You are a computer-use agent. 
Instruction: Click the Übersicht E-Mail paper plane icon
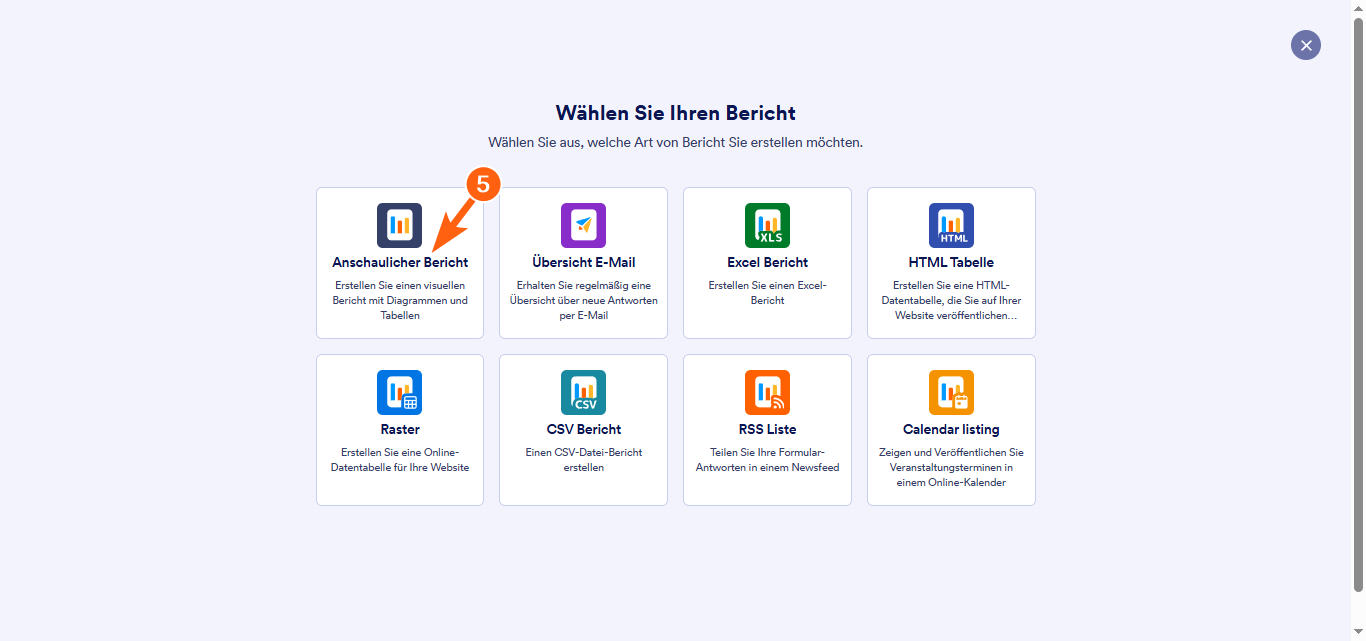[x=583, y=225]
